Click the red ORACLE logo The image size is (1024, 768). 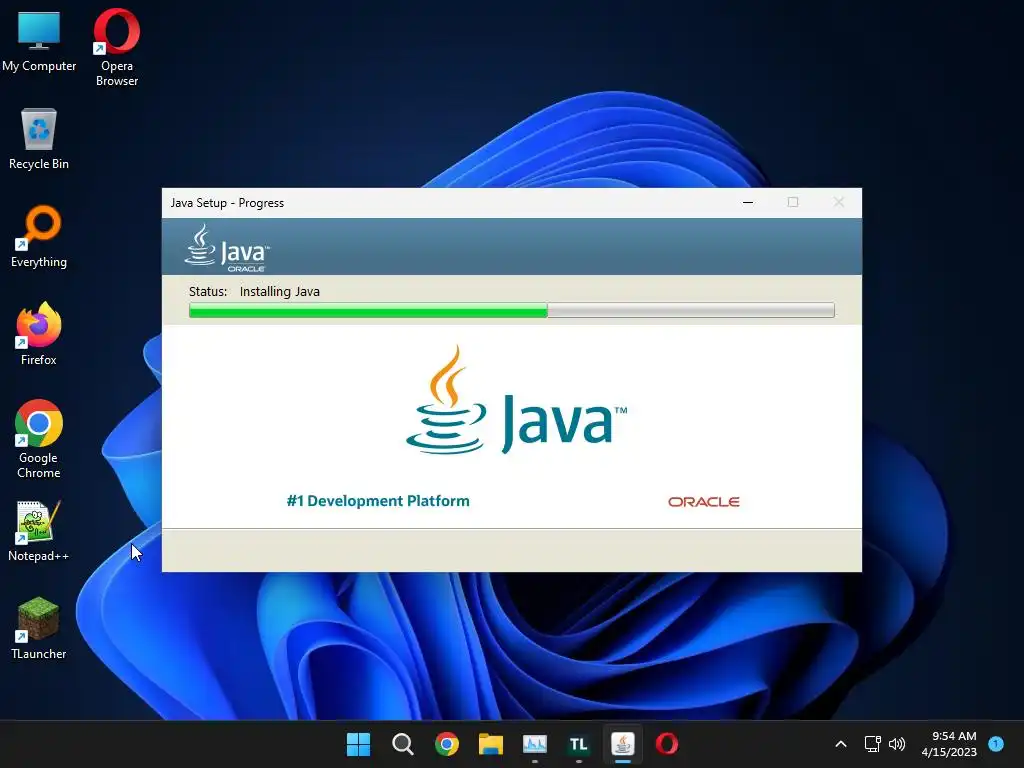click(x=703, y=502)
